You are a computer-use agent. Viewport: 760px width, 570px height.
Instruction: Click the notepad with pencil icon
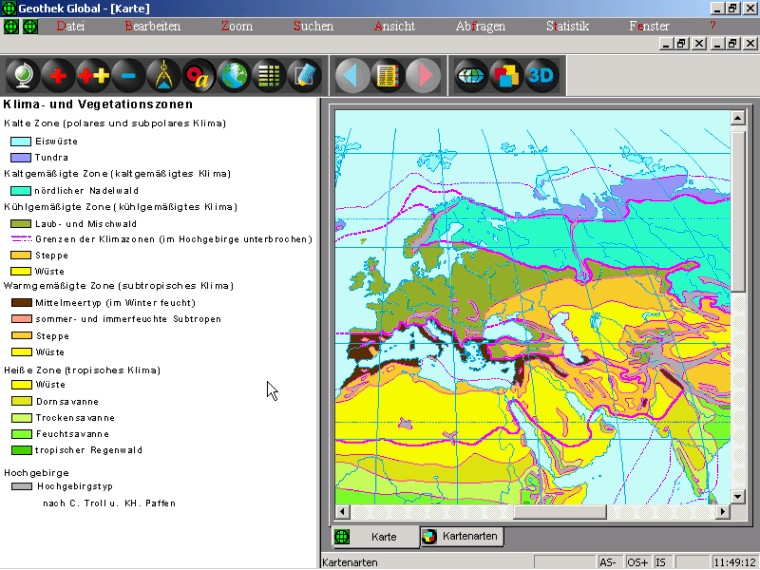pyautogui.click(x=304, y=75)
